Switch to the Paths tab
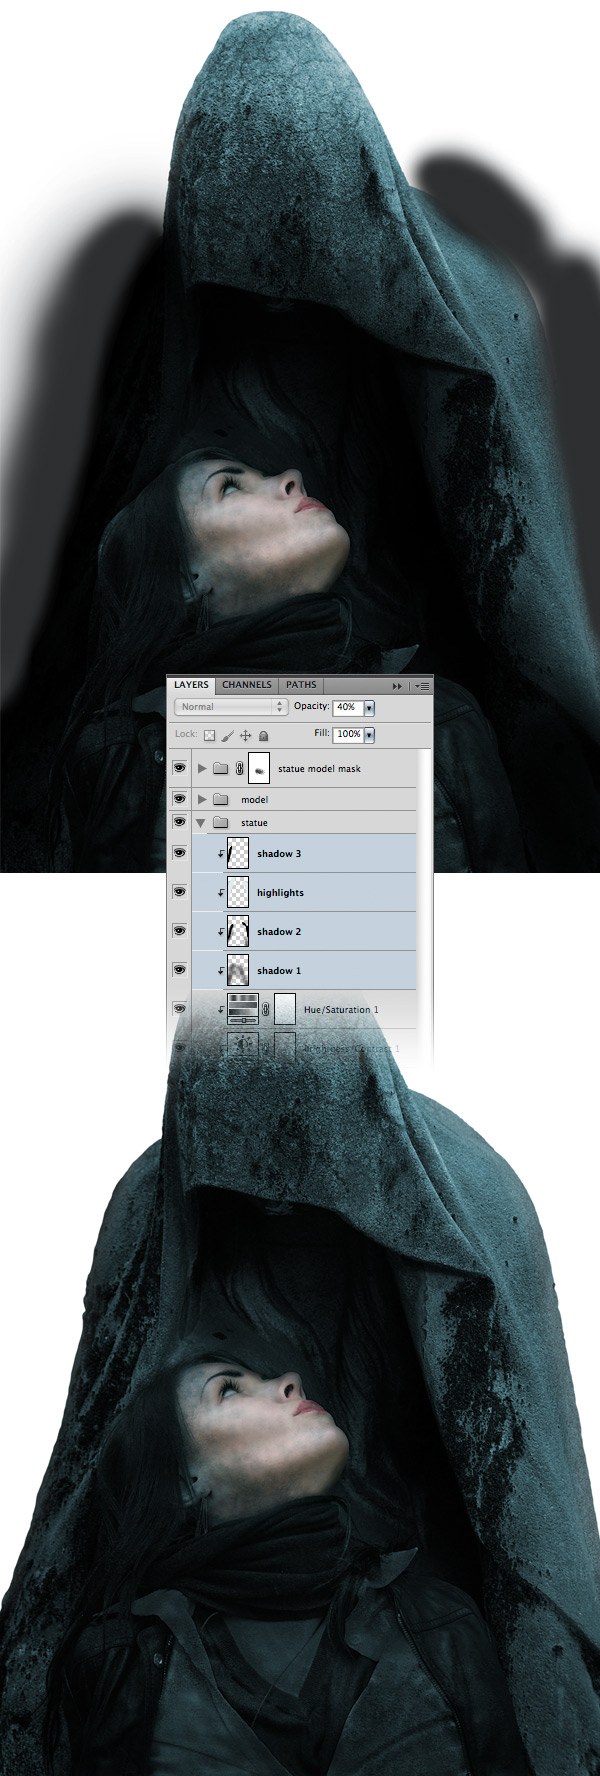 tap(301, 686)
